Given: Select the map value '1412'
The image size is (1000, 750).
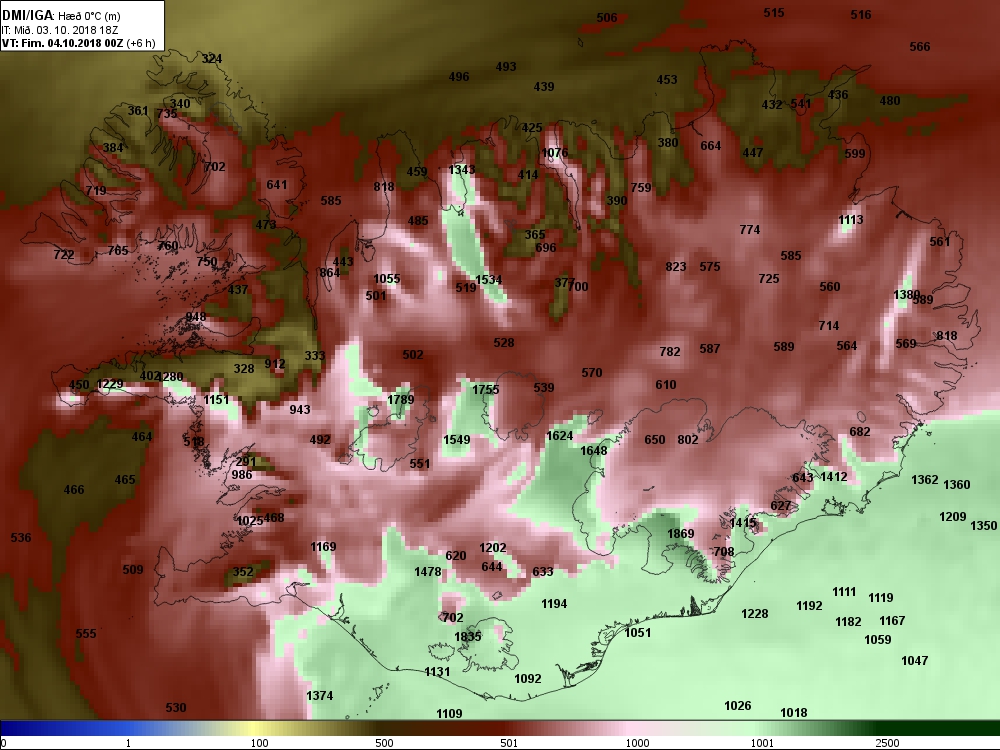Looking at the screenshot, I should pos(833,476).
